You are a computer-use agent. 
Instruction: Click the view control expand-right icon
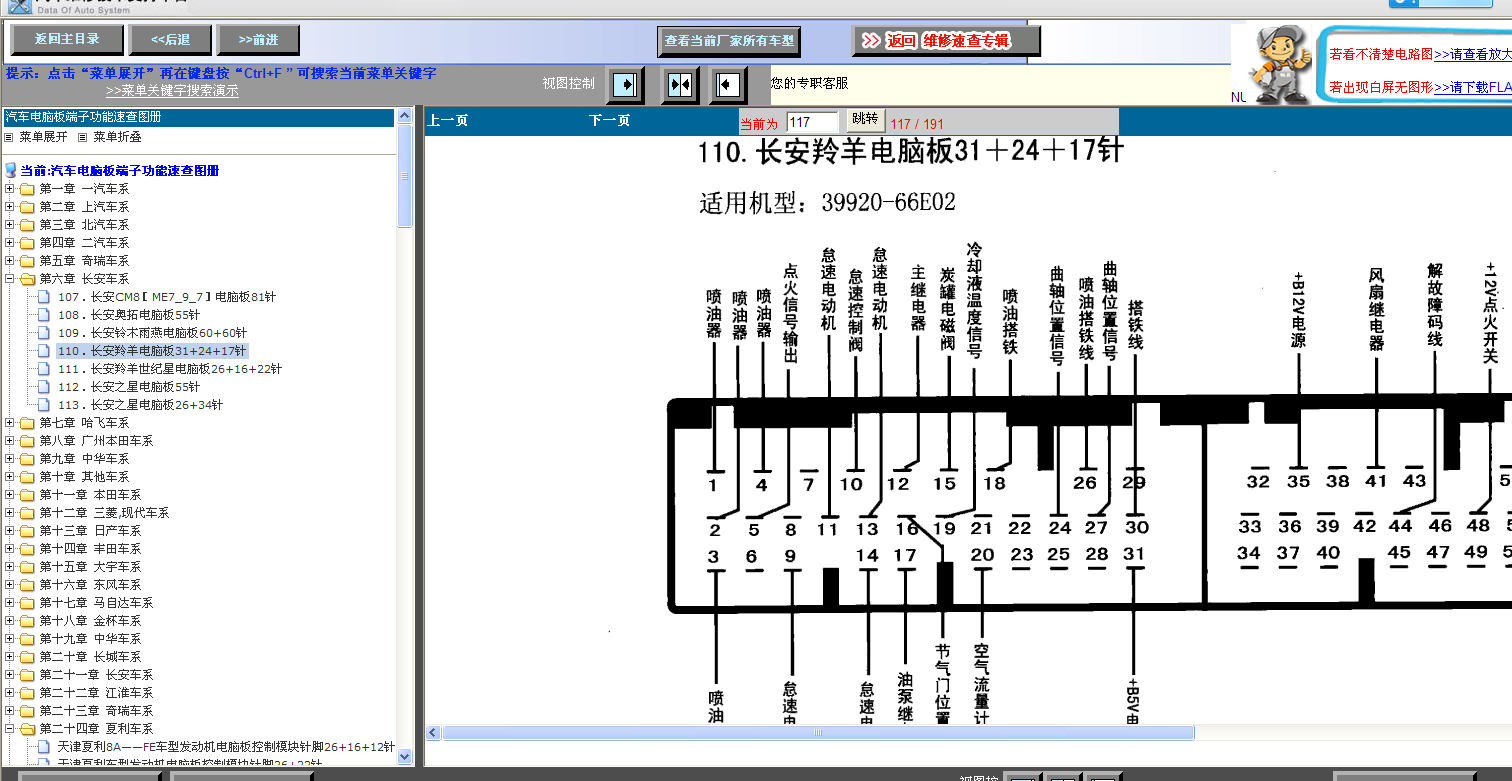(626, 85)
